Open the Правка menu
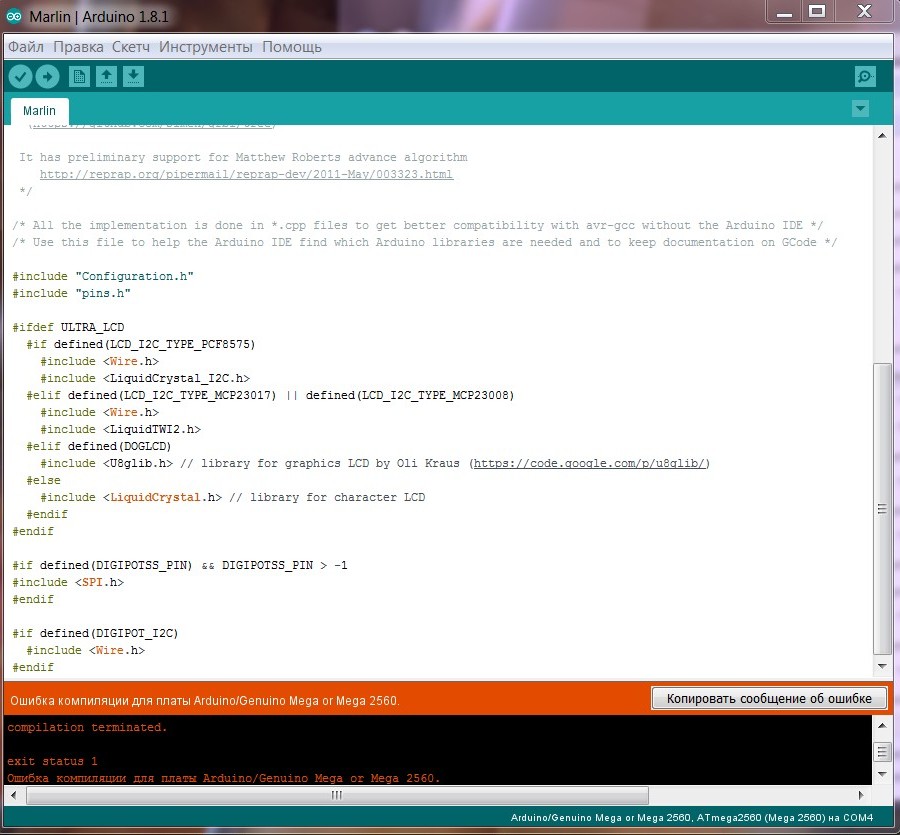The image size is (900, 835). 78,47
